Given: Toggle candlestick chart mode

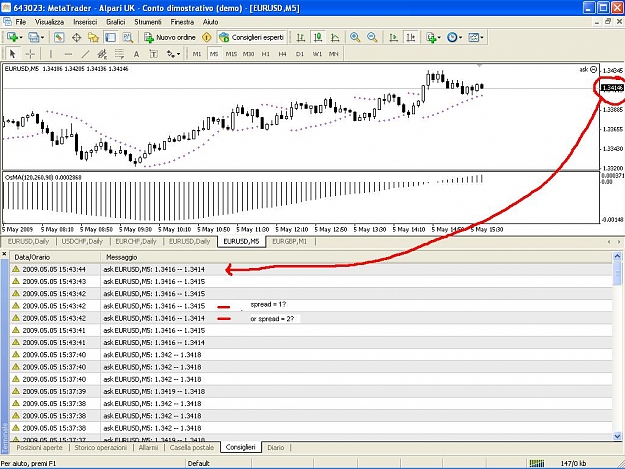Looking at the screenshot, I should pos(318,37).
